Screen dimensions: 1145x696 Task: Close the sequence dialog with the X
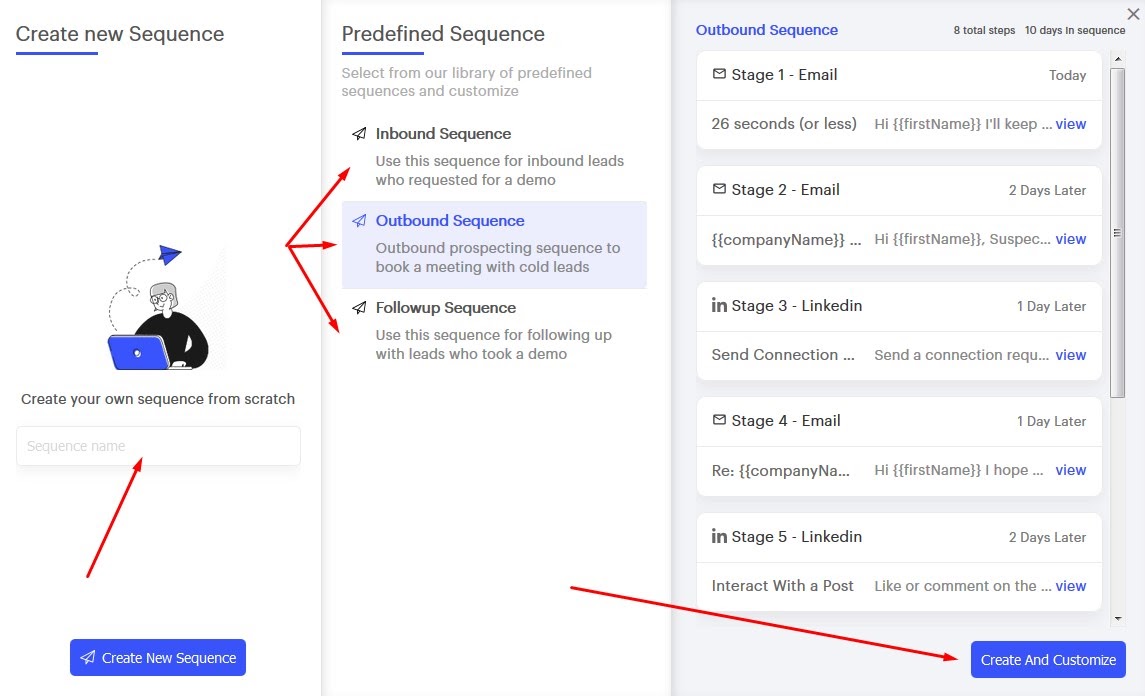1133,14
